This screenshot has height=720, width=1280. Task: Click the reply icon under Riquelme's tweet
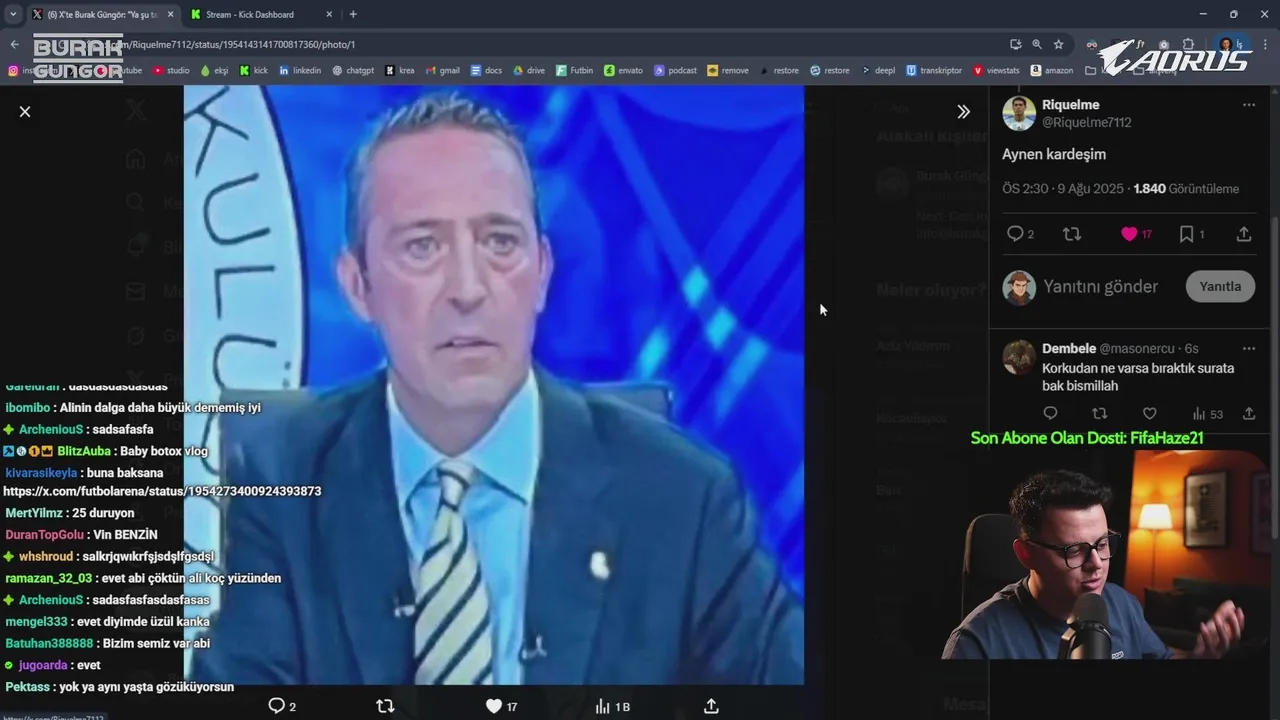point(1015,234)
